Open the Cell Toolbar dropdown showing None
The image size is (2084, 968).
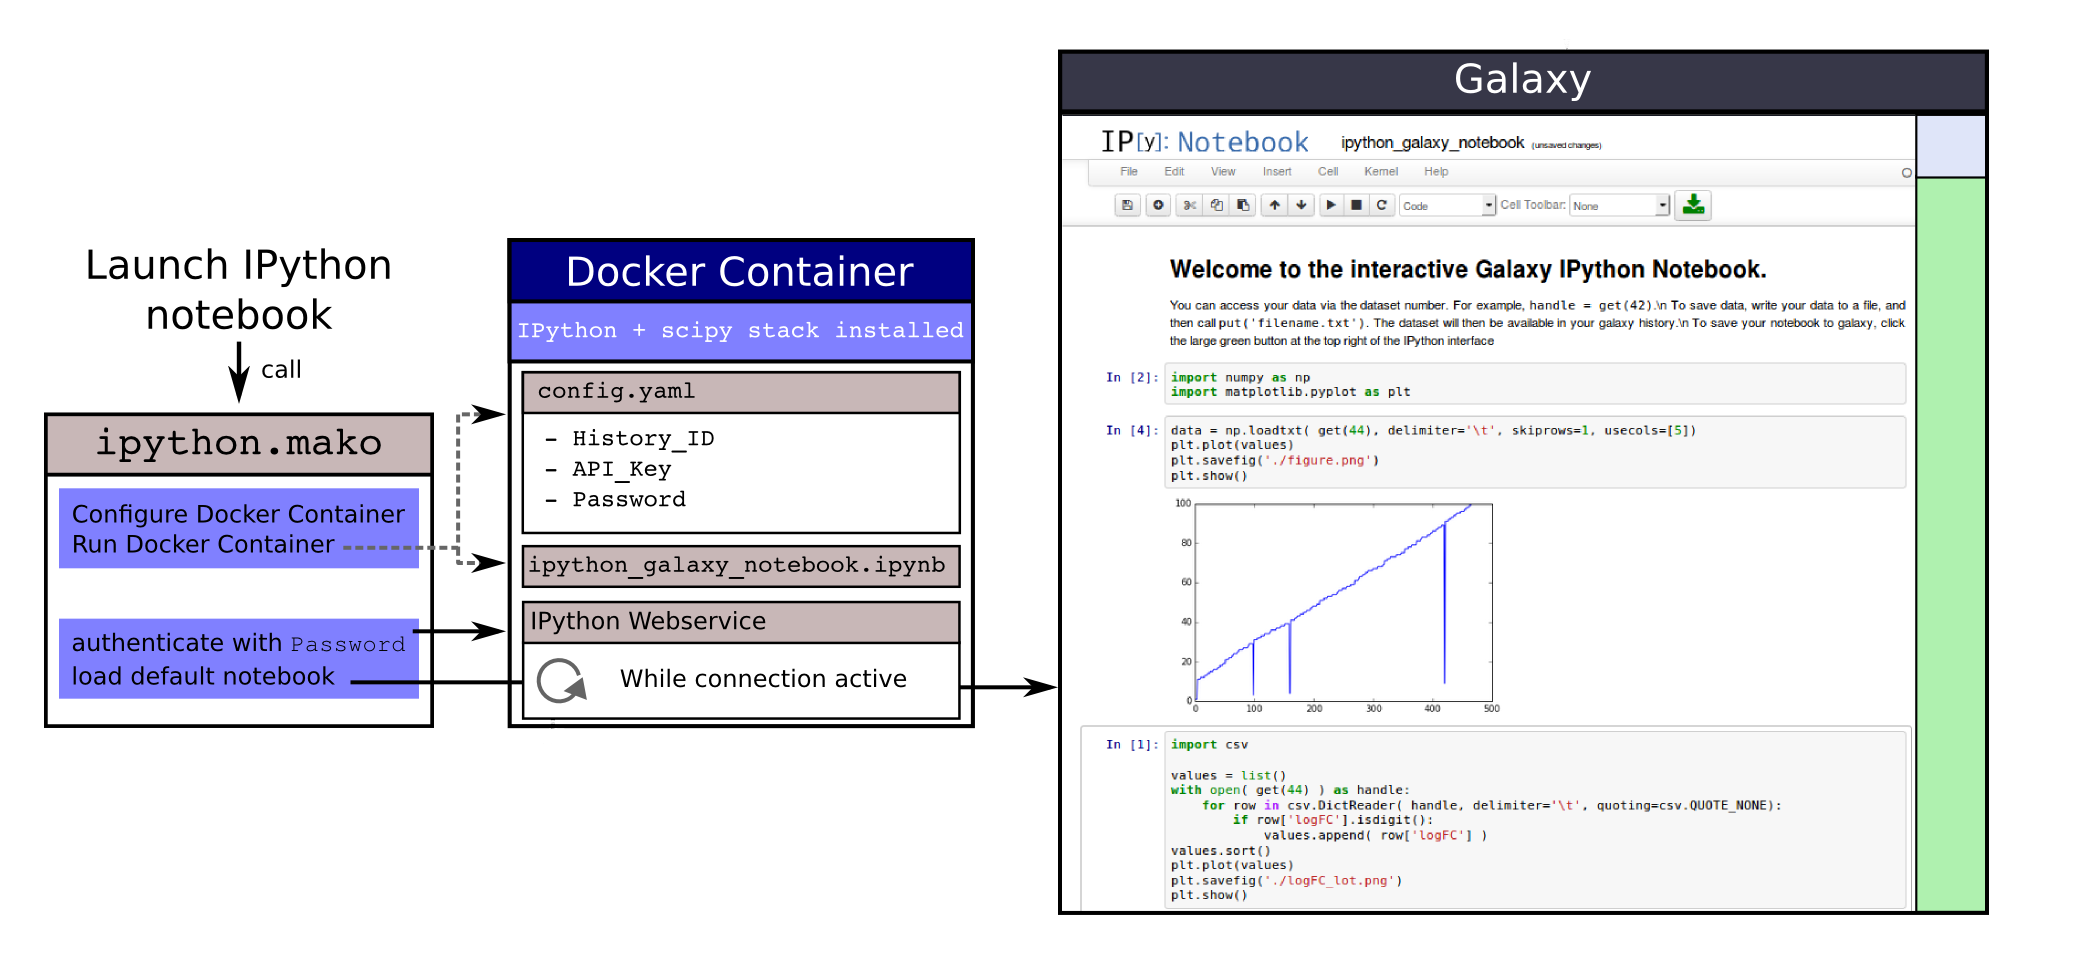[1620, 205]
